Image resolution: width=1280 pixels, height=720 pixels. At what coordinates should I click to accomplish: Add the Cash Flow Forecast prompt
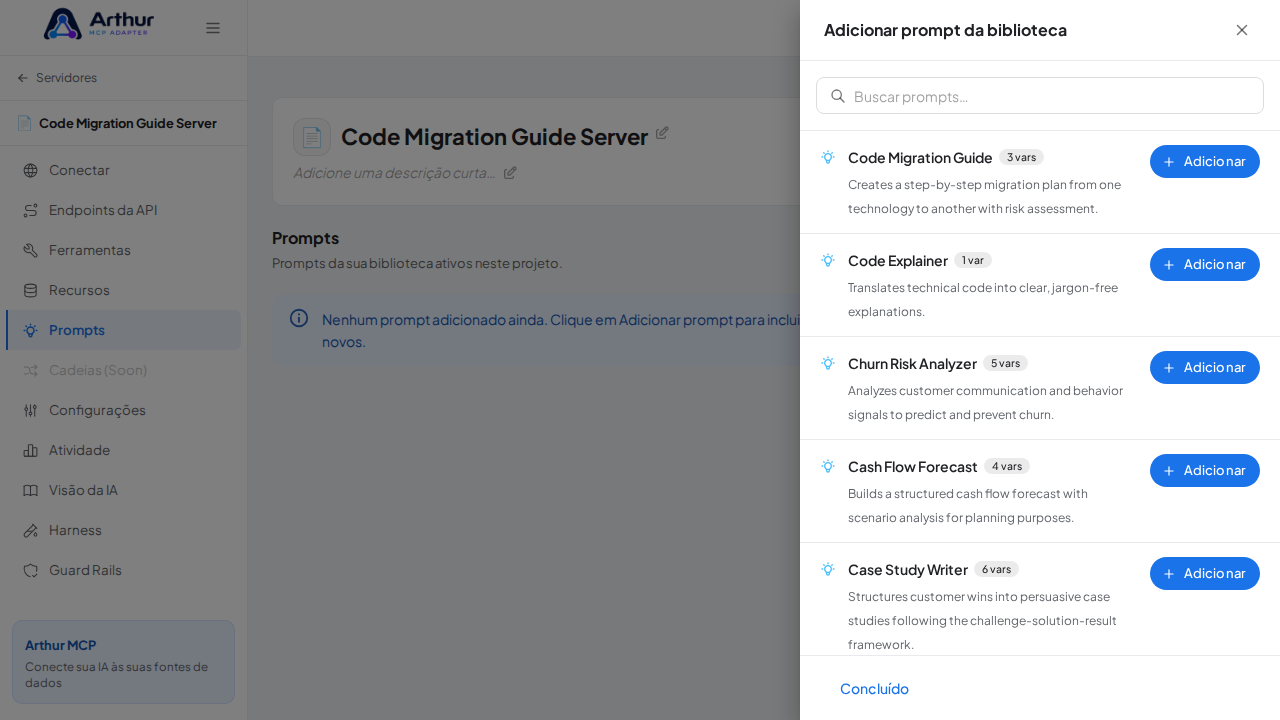coord(1205,470)
